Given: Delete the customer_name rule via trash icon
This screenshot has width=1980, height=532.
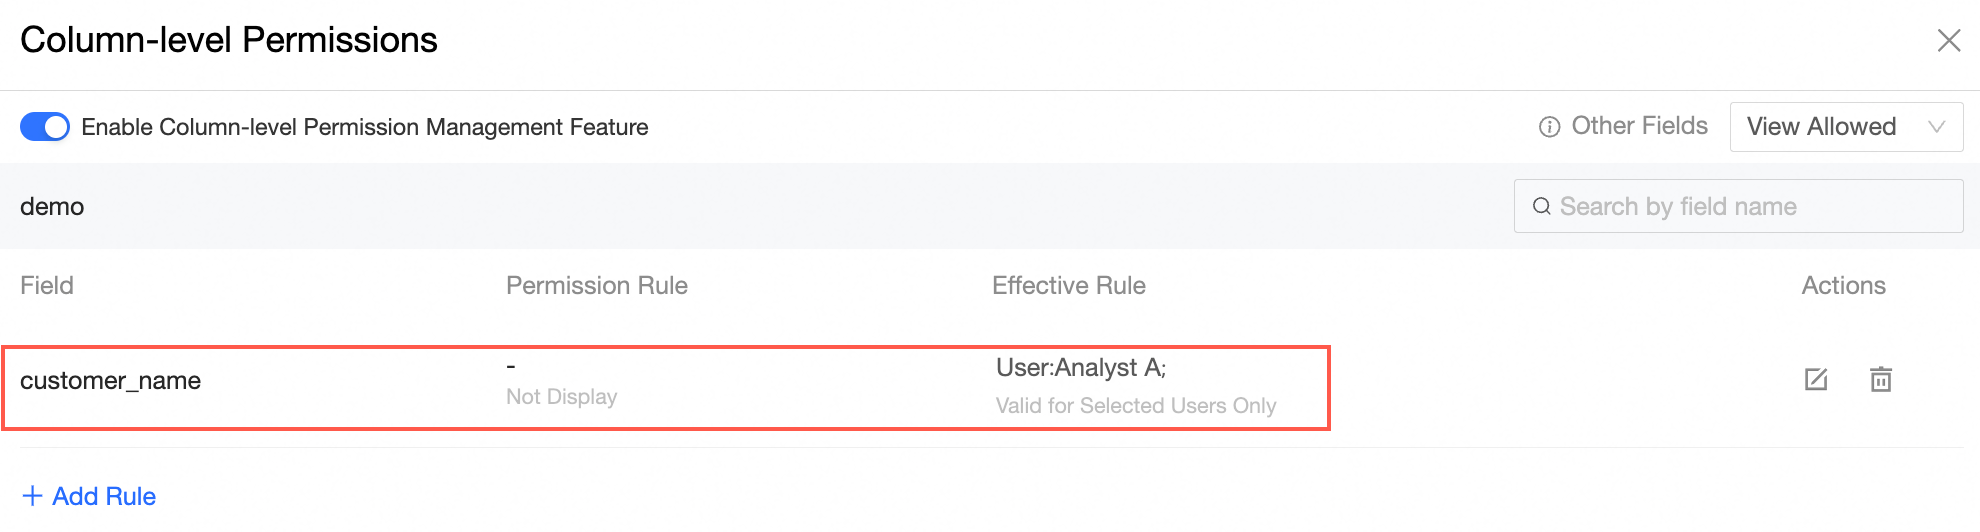Looking at the screenshot, I should pos(1881,380).
